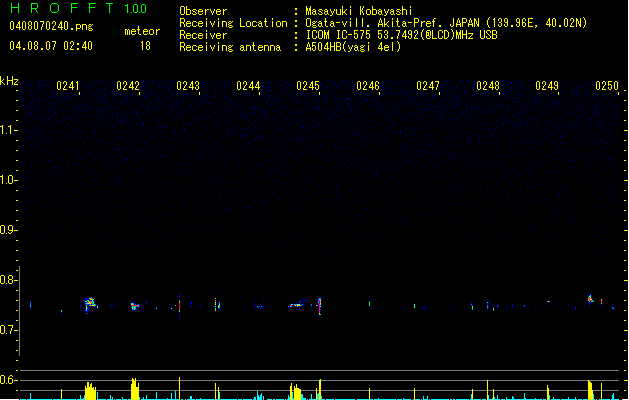The height and width of the screenshot is (400, 629).
Task: Click the 0249 time marker
Action: point(547,86)
